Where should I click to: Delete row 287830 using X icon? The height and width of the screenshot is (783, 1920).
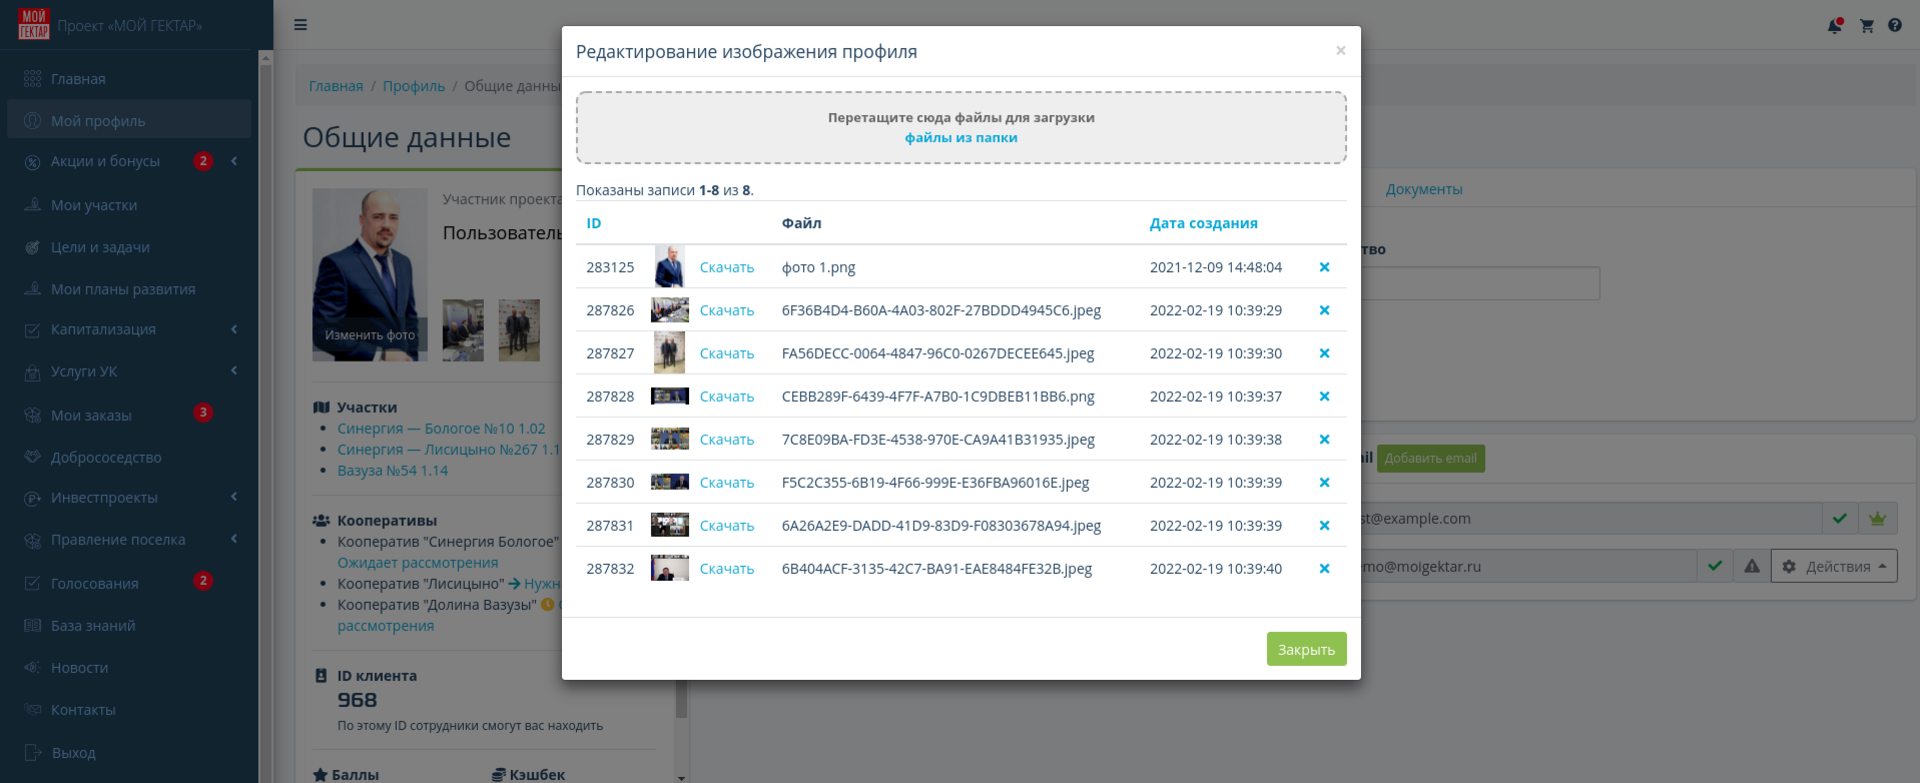pos(1324,482)
